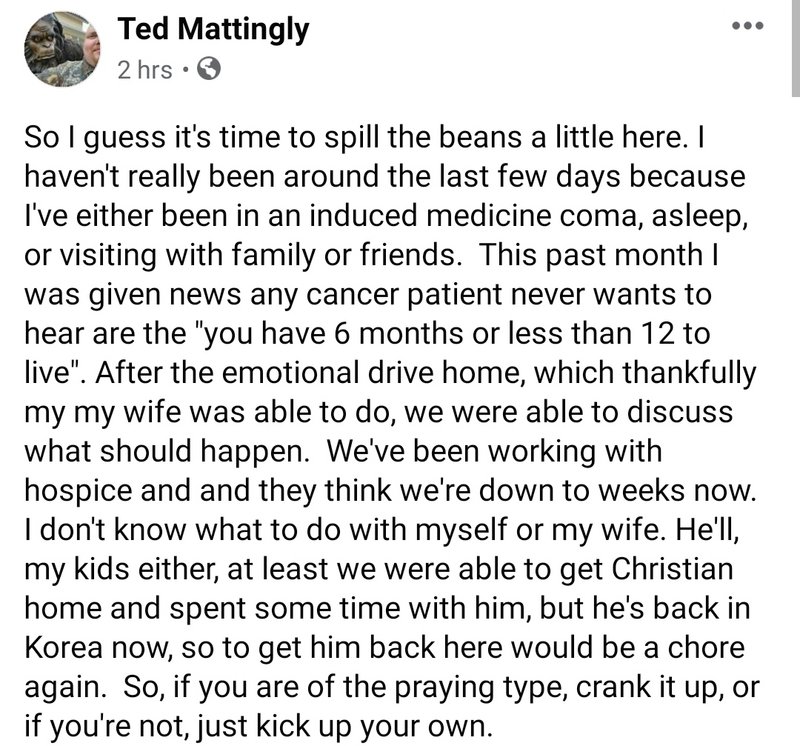Click the '2 hrs' post timestamp

pyautogui.click(x=145, y=70)
